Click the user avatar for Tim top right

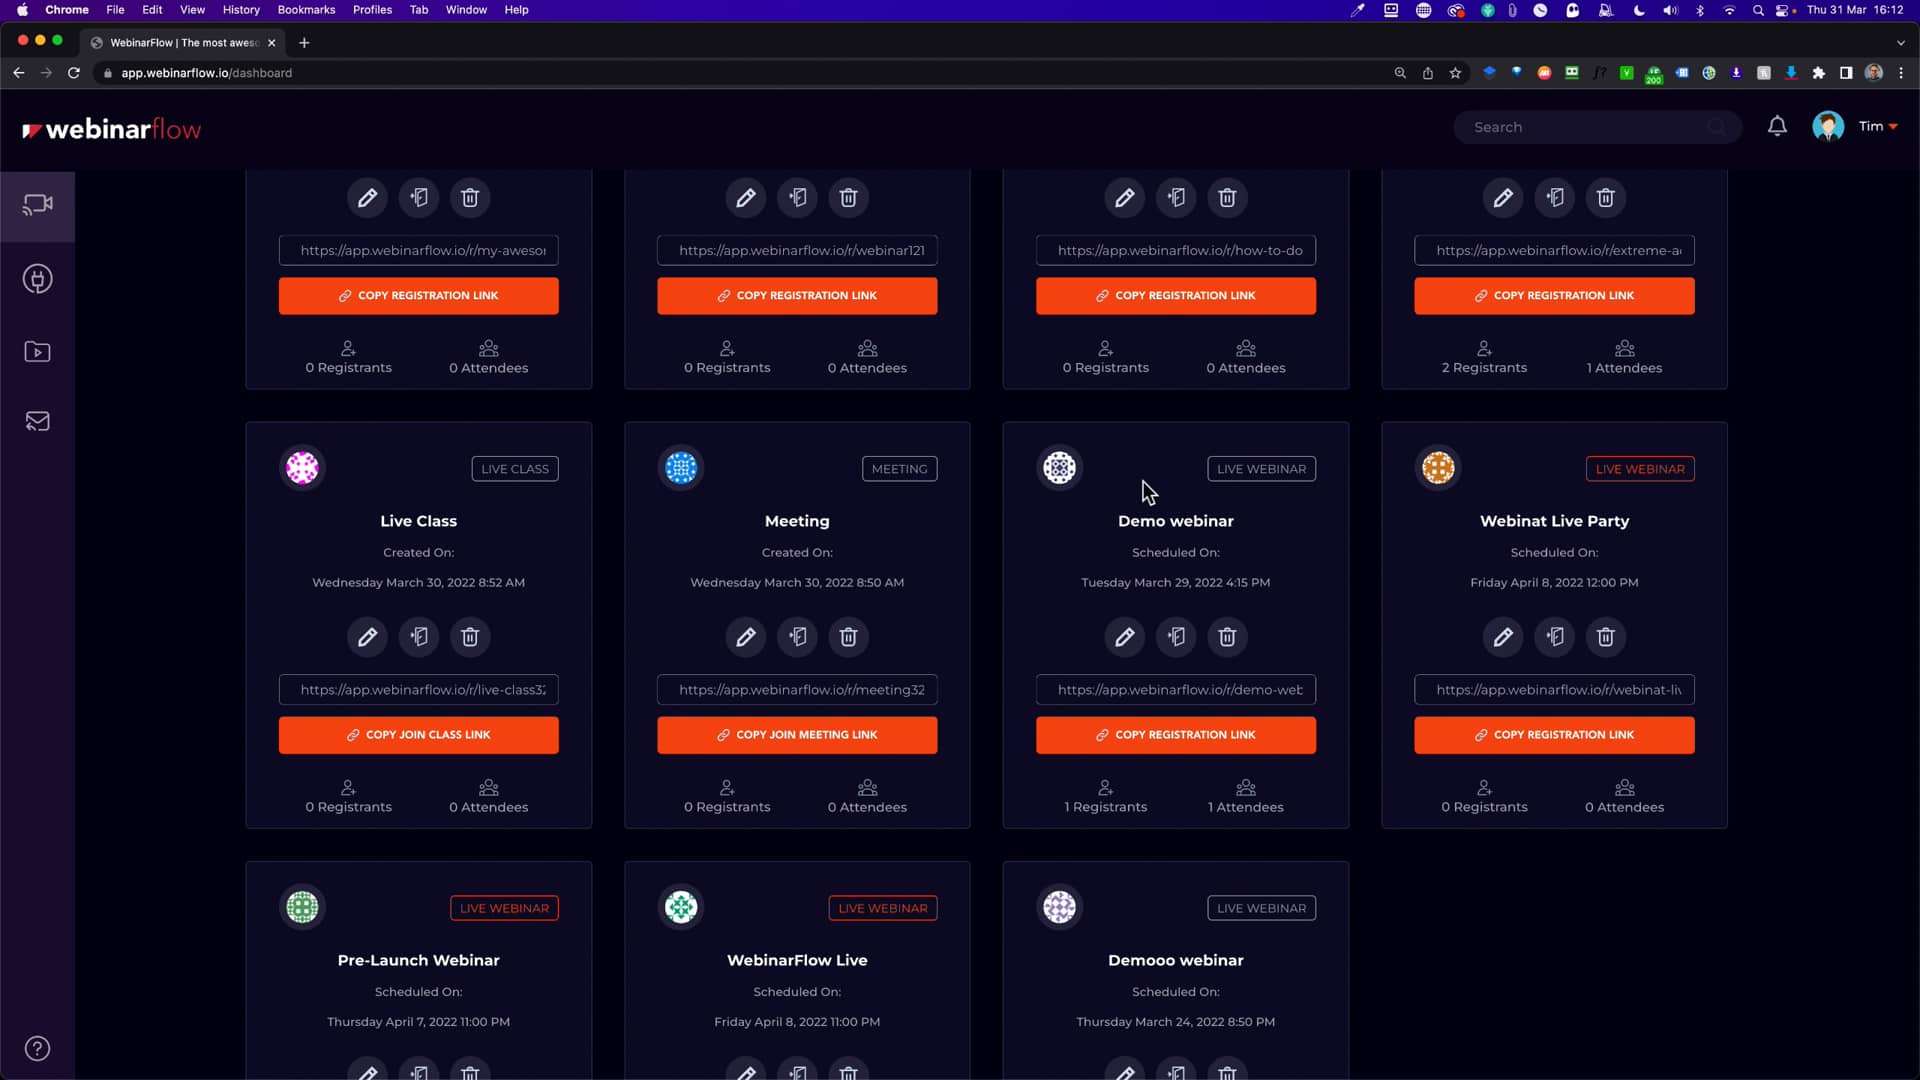click(1830, 125)
